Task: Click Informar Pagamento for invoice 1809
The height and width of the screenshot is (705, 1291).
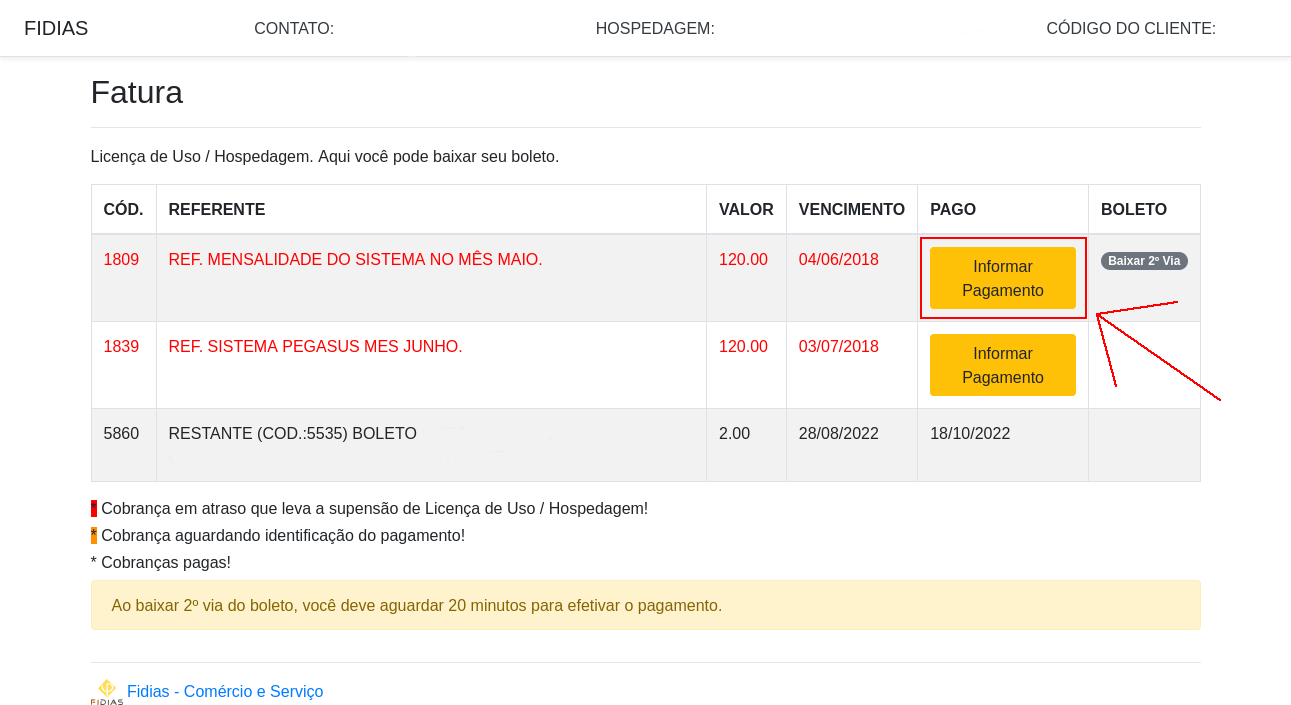Action: click(x=1002, y=278)
